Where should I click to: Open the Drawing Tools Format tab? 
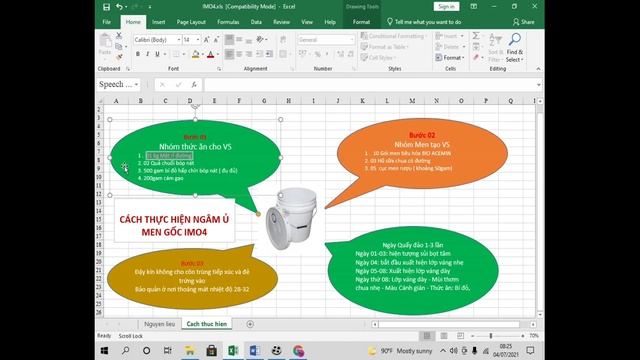361,22
